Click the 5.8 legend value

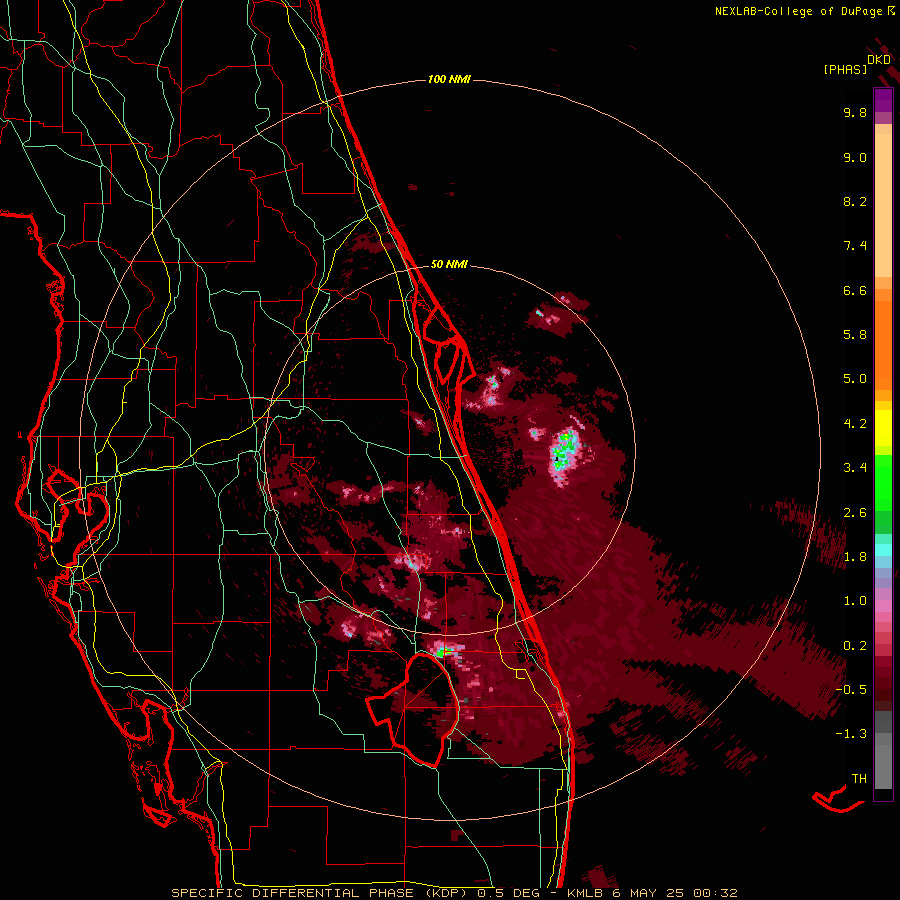point(855,335)
